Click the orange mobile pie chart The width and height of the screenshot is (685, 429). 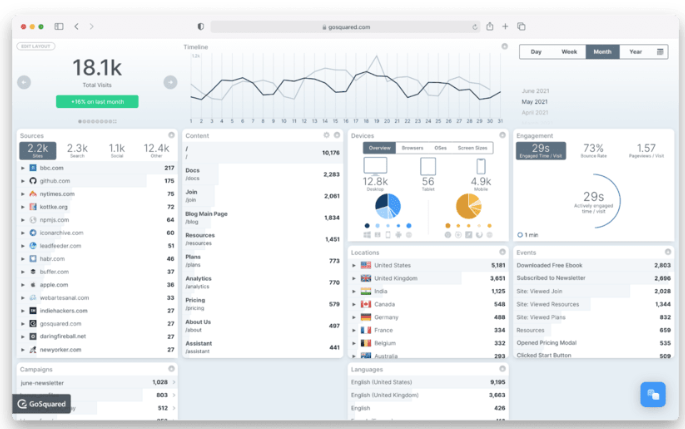coord(469,206)
